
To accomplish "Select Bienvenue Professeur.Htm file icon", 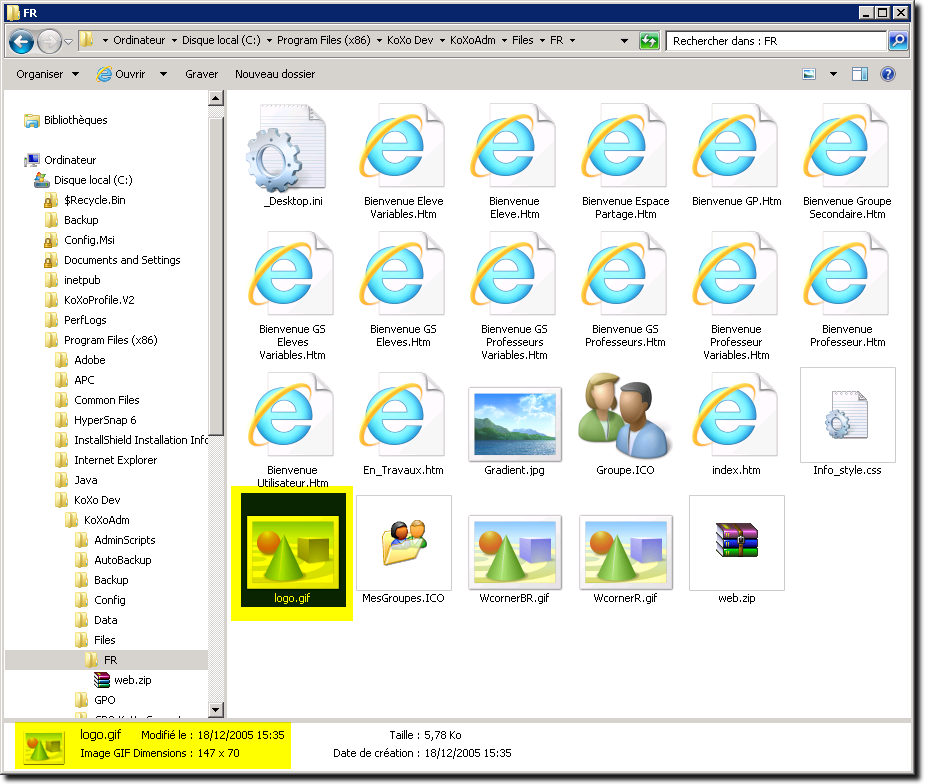I will tap(847, 275).
